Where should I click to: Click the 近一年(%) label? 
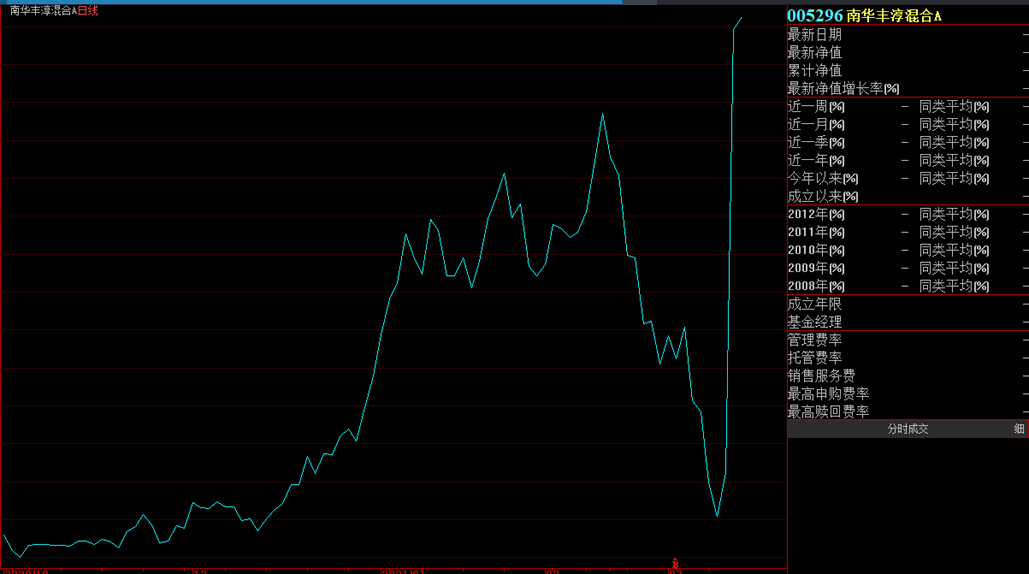pyautogui.click(x=816, y=161)
